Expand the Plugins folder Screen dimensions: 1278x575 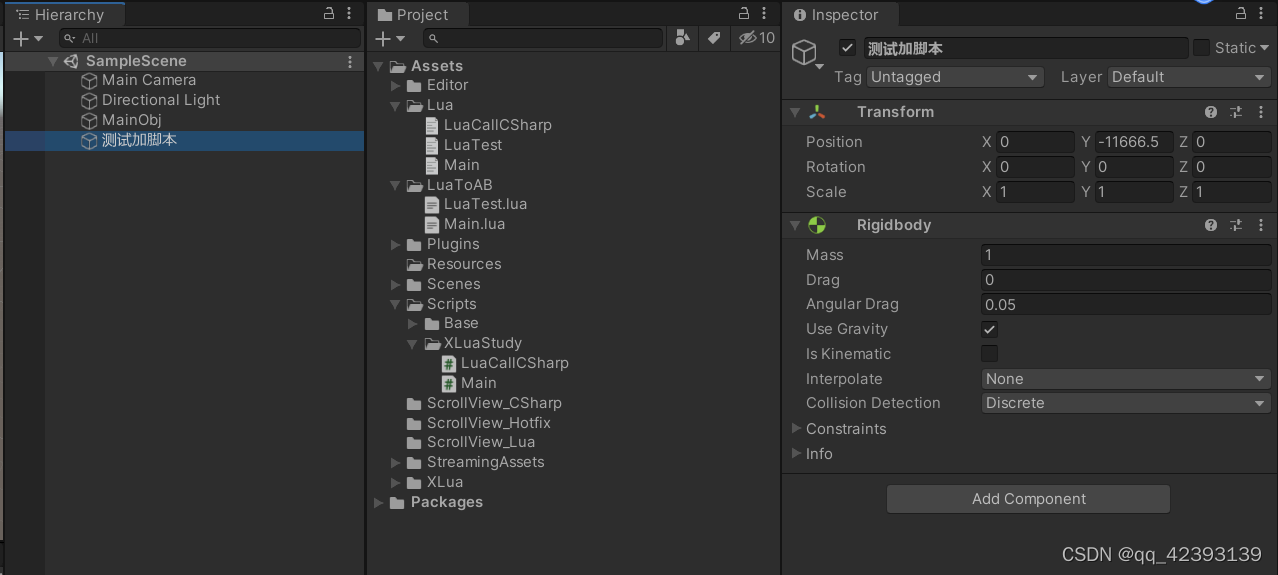(x=396, y=244)
